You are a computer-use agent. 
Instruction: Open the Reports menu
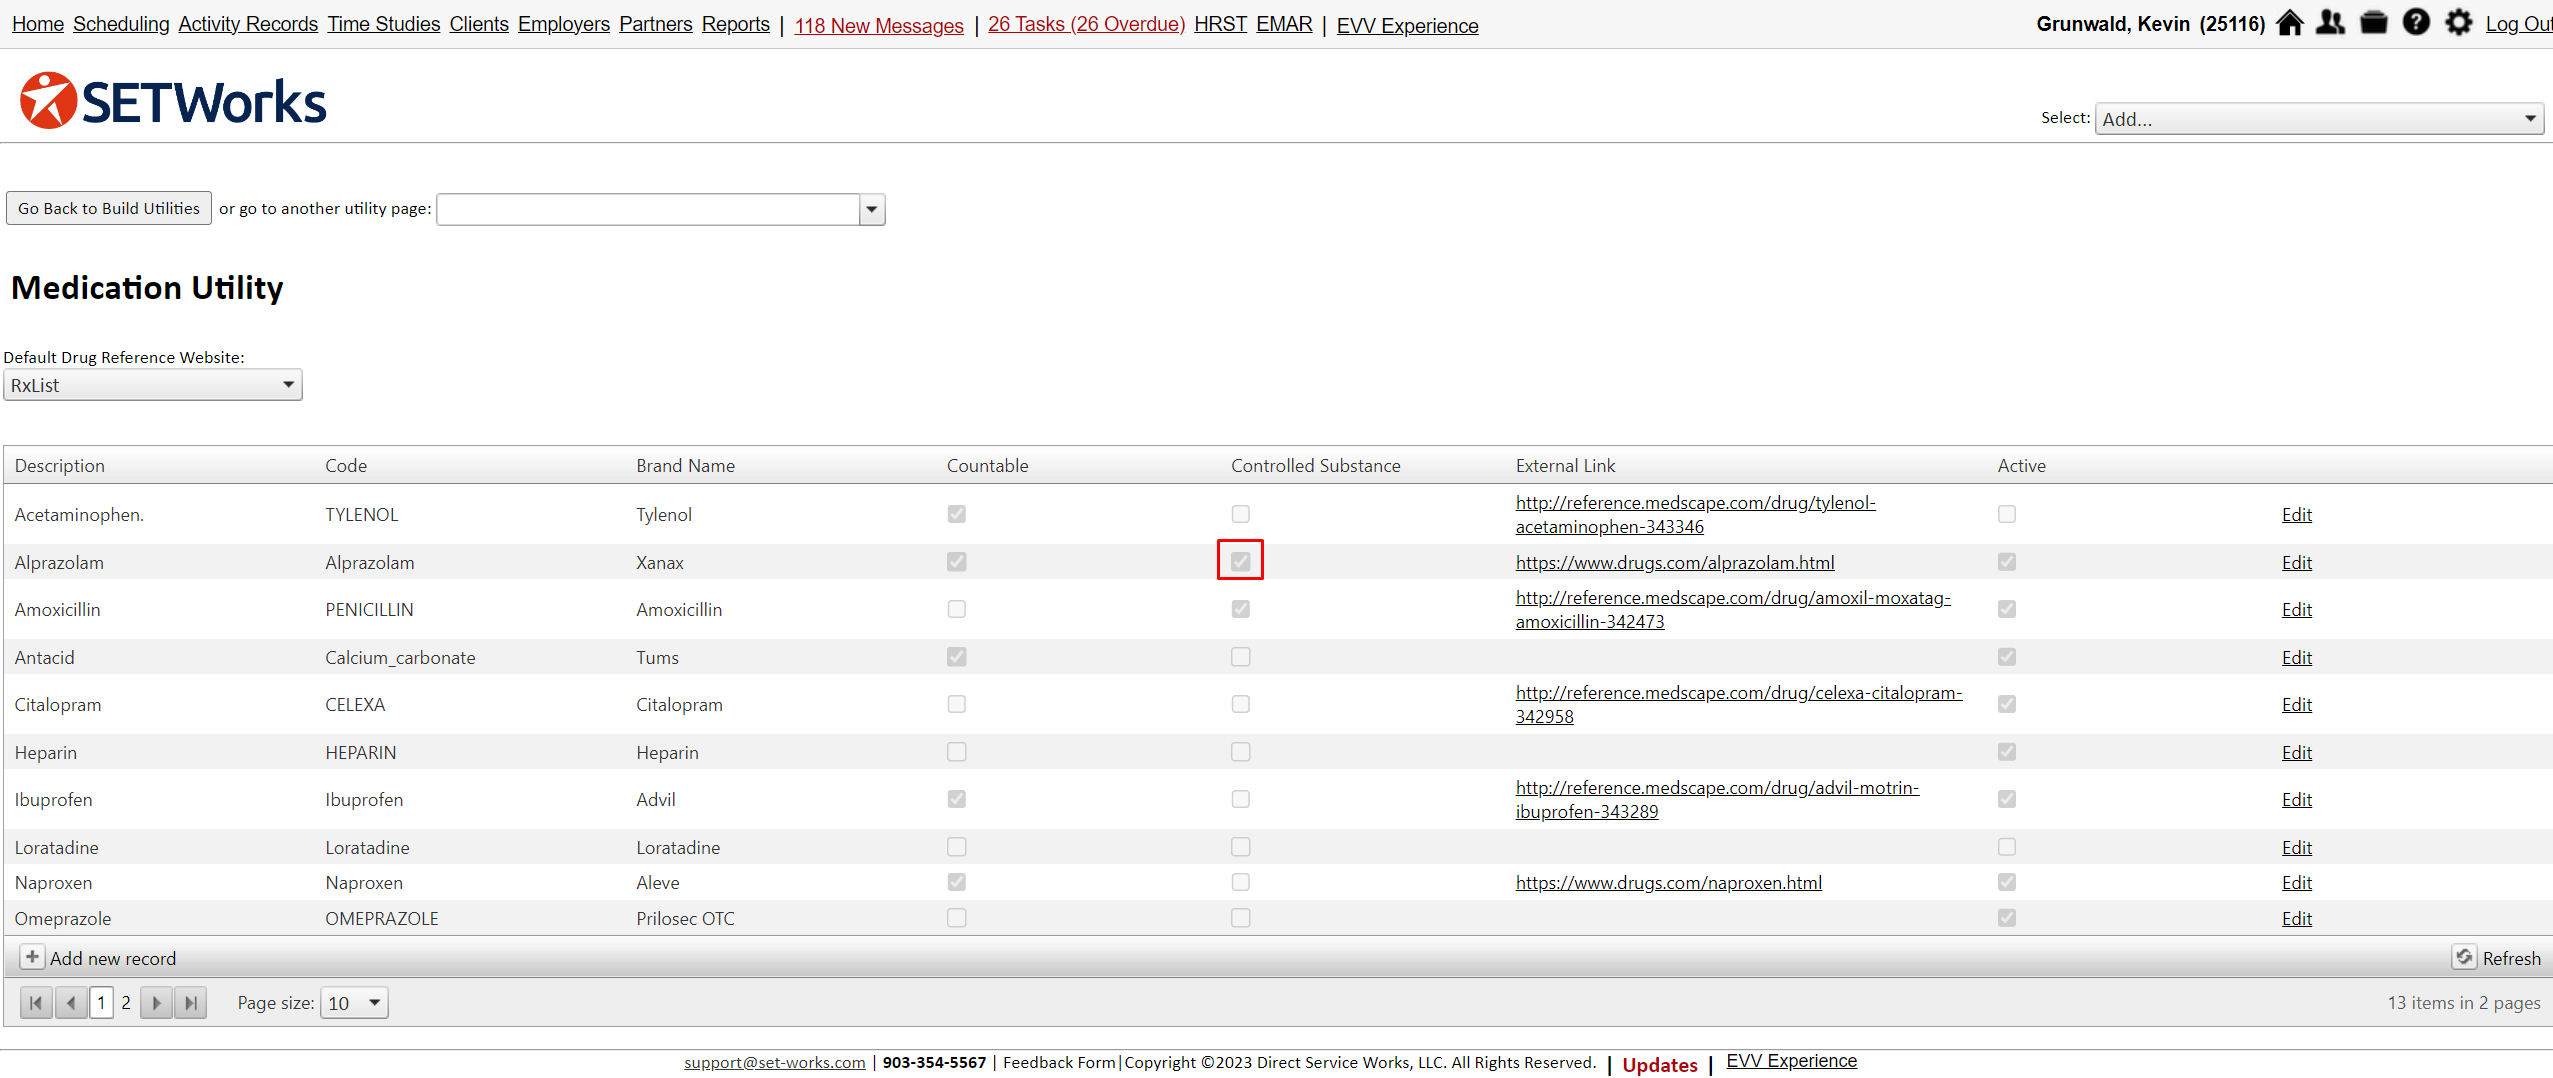coord(736,24)
